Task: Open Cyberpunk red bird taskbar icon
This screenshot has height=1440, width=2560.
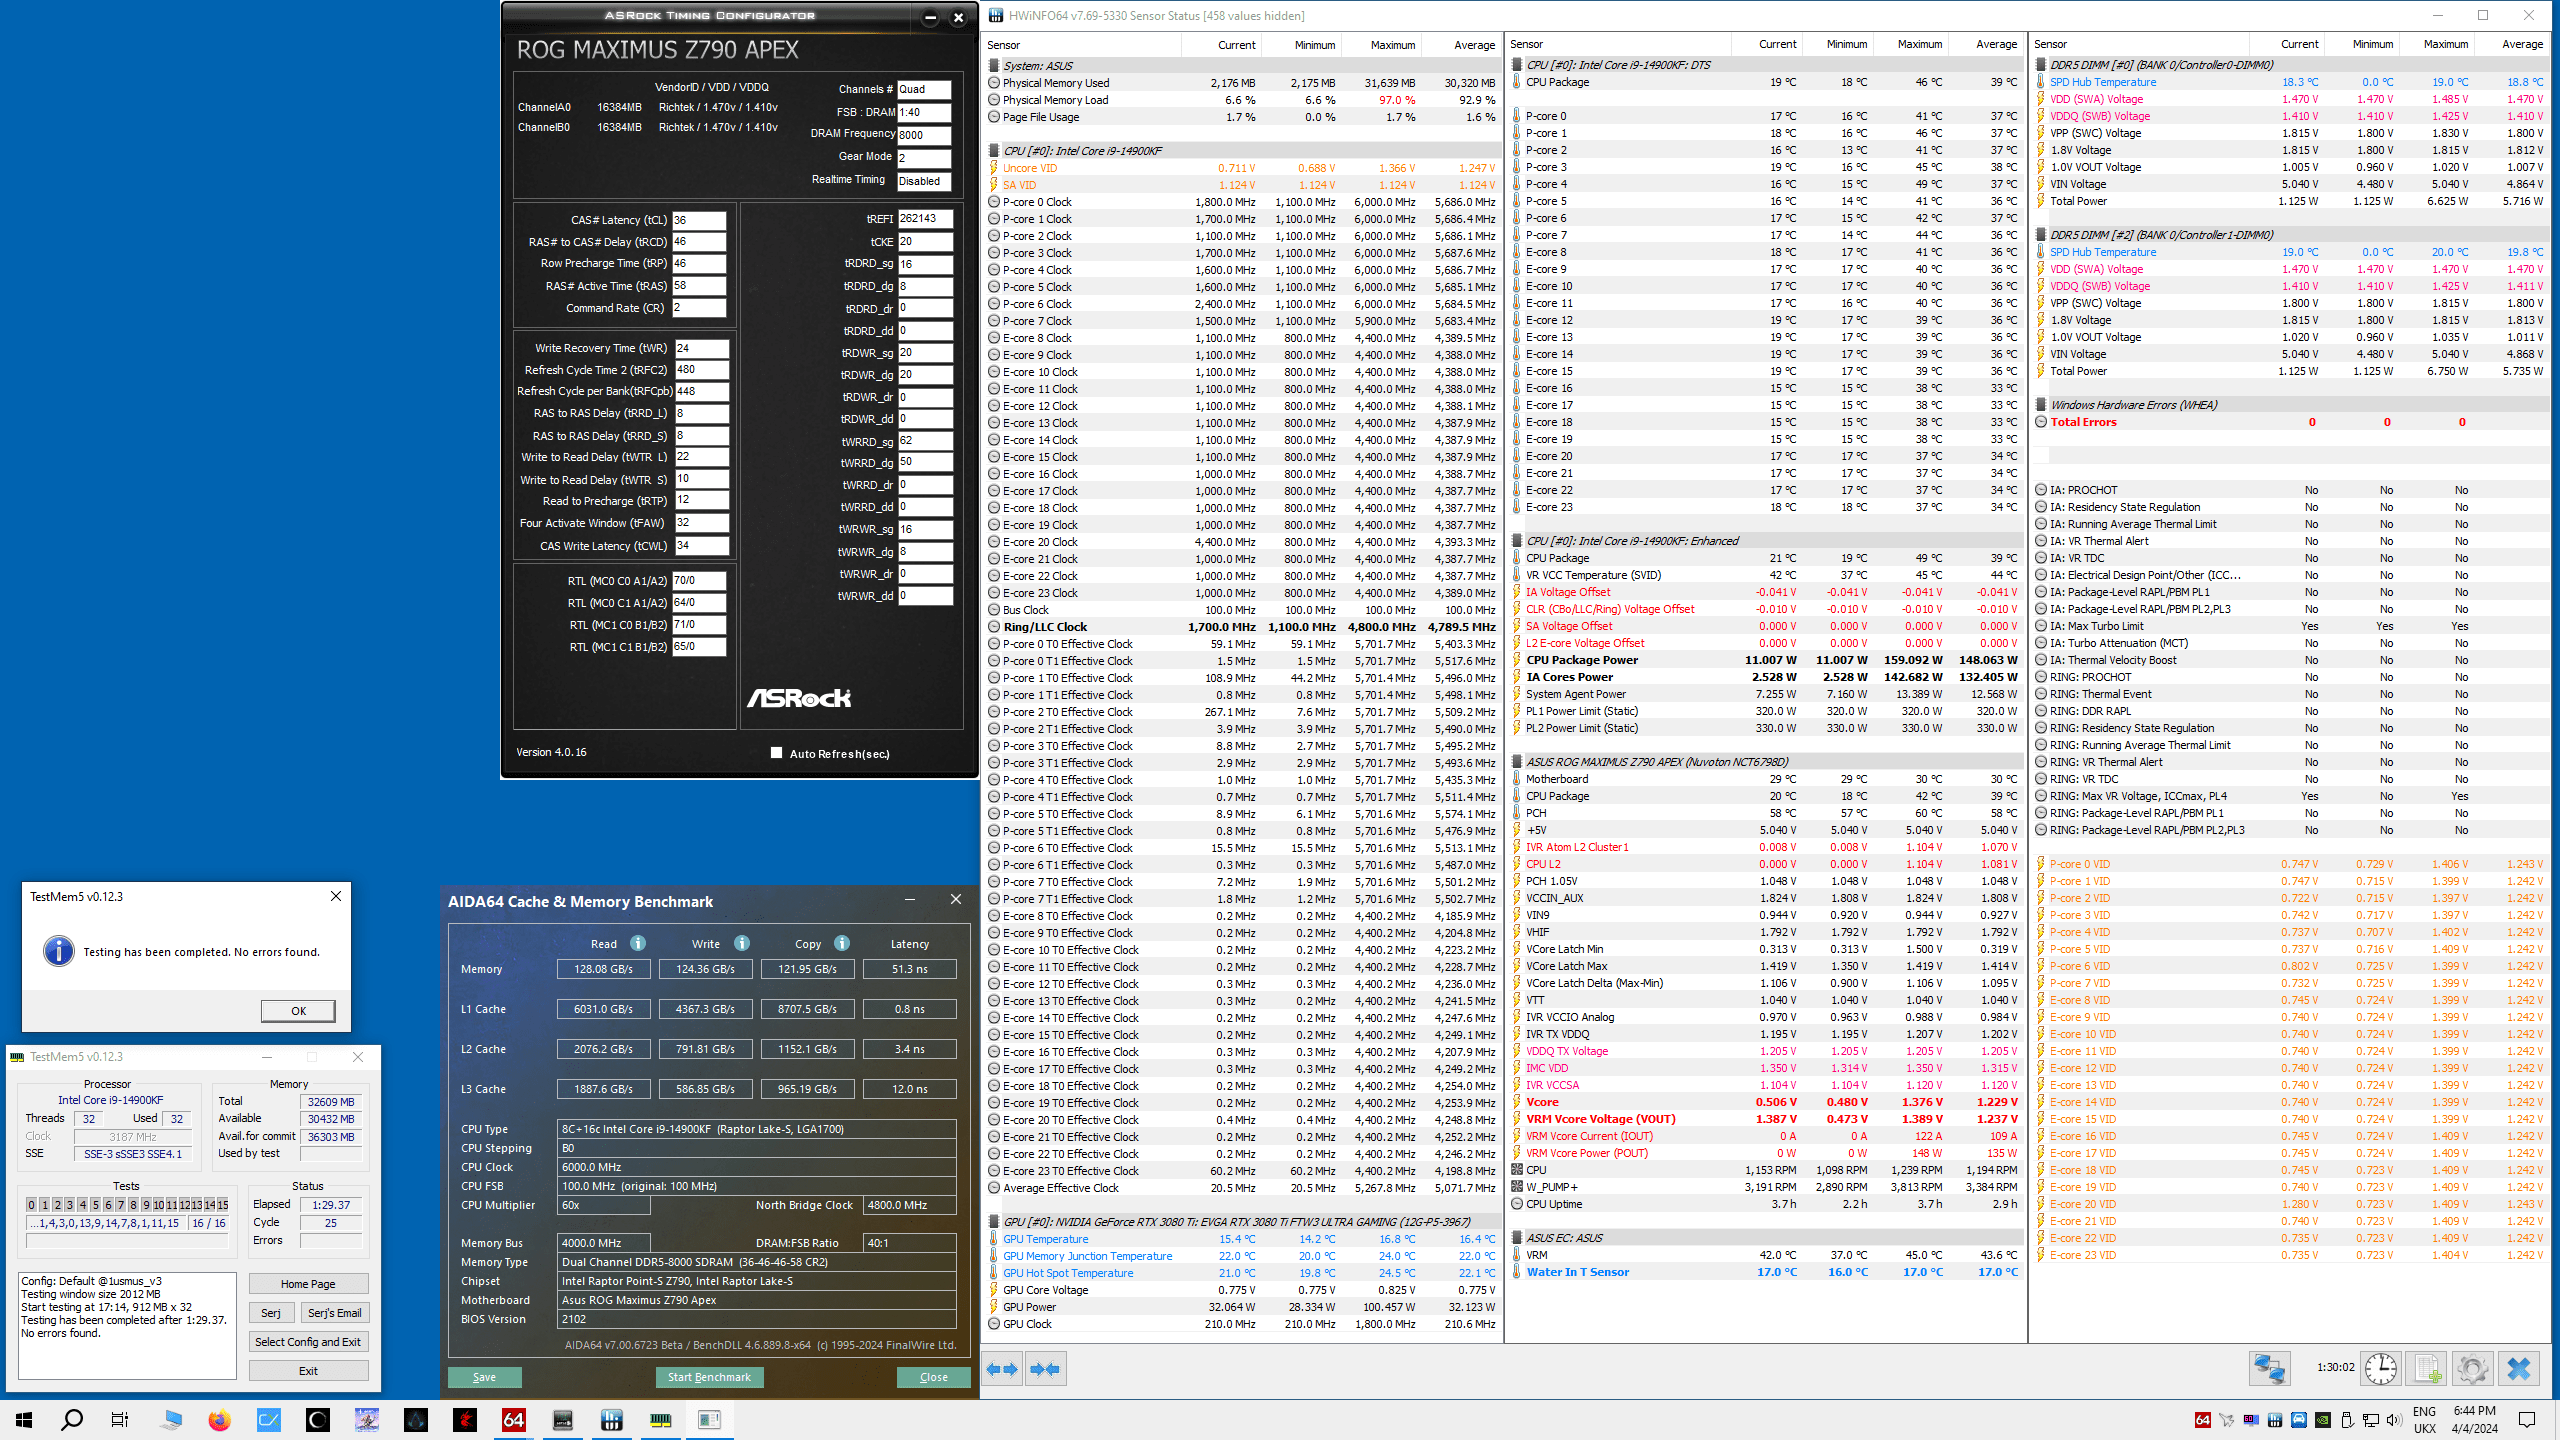Action: (x=464, y=1420)
